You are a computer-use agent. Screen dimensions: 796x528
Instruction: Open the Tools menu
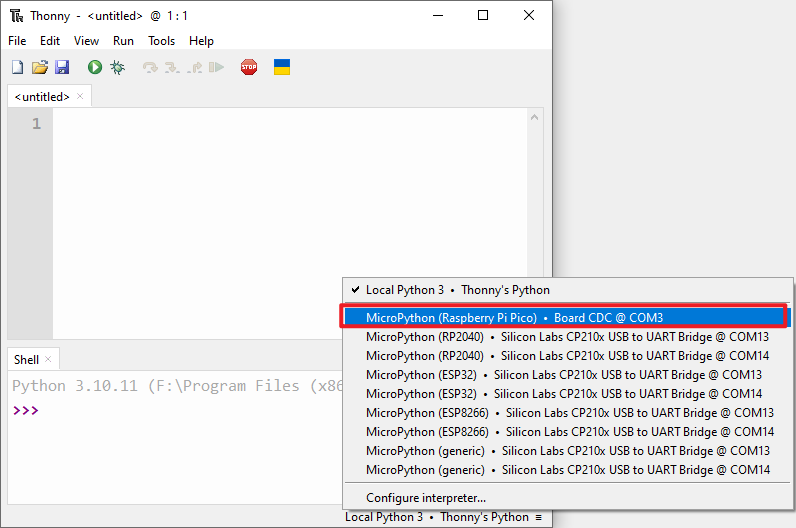point(161,41)
